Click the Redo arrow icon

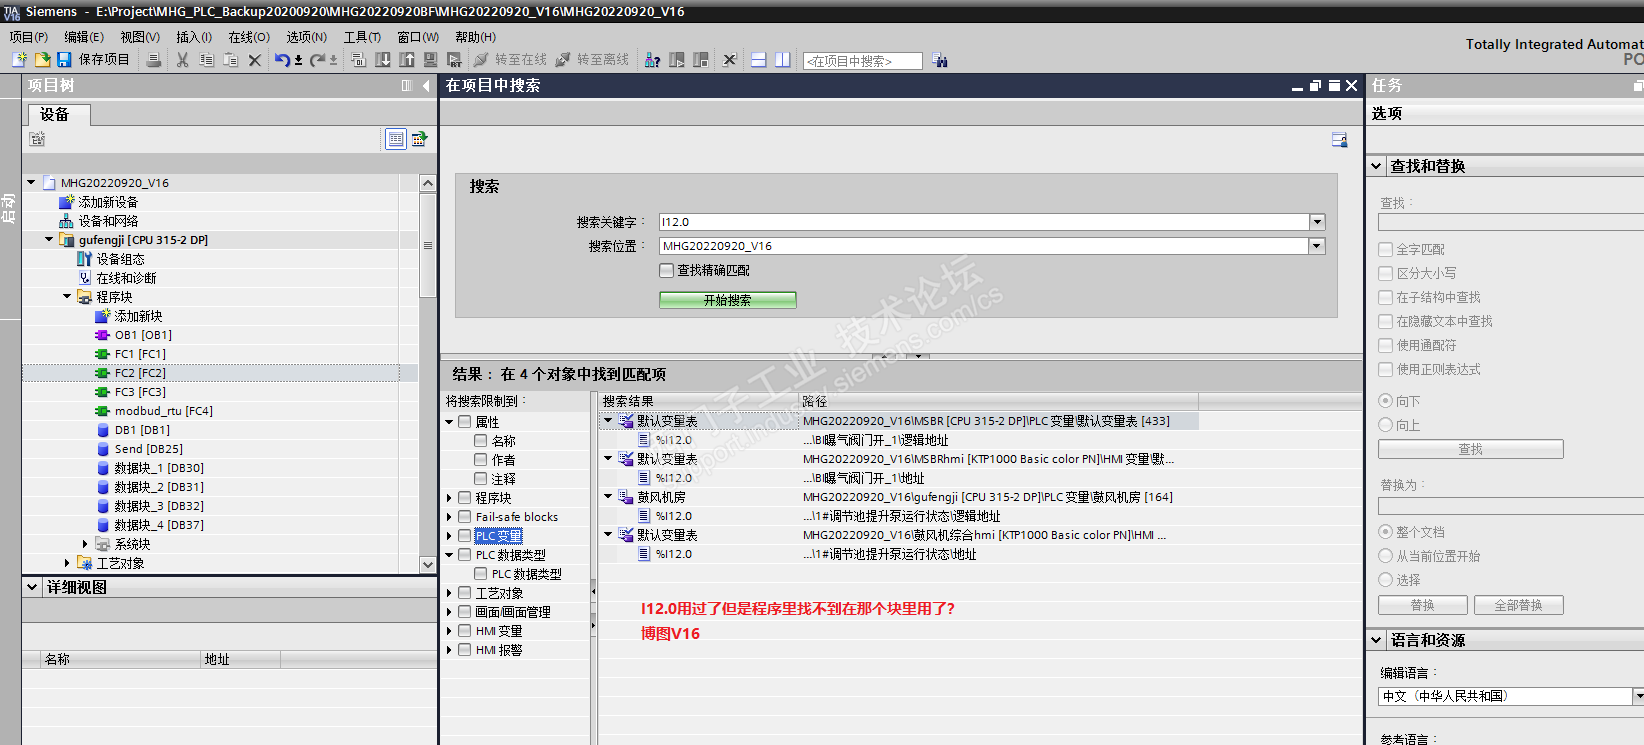pyautogui.click(x=317, y=60)
